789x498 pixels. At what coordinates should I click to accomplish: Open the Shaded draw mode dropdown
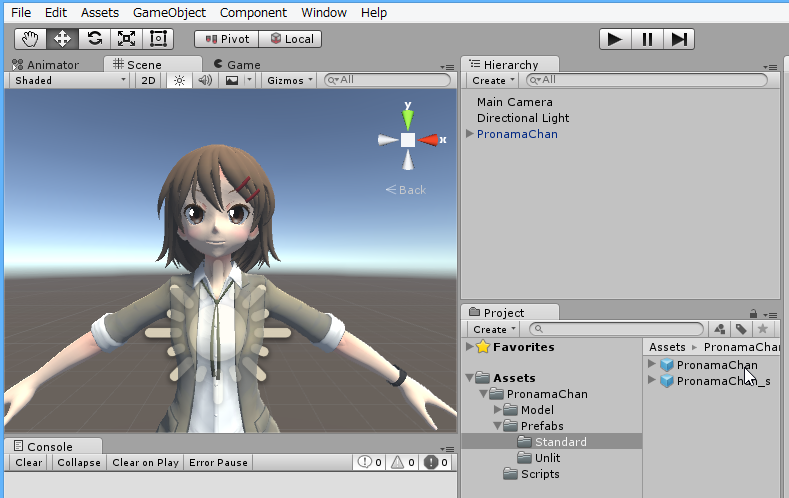click(69, 80)
